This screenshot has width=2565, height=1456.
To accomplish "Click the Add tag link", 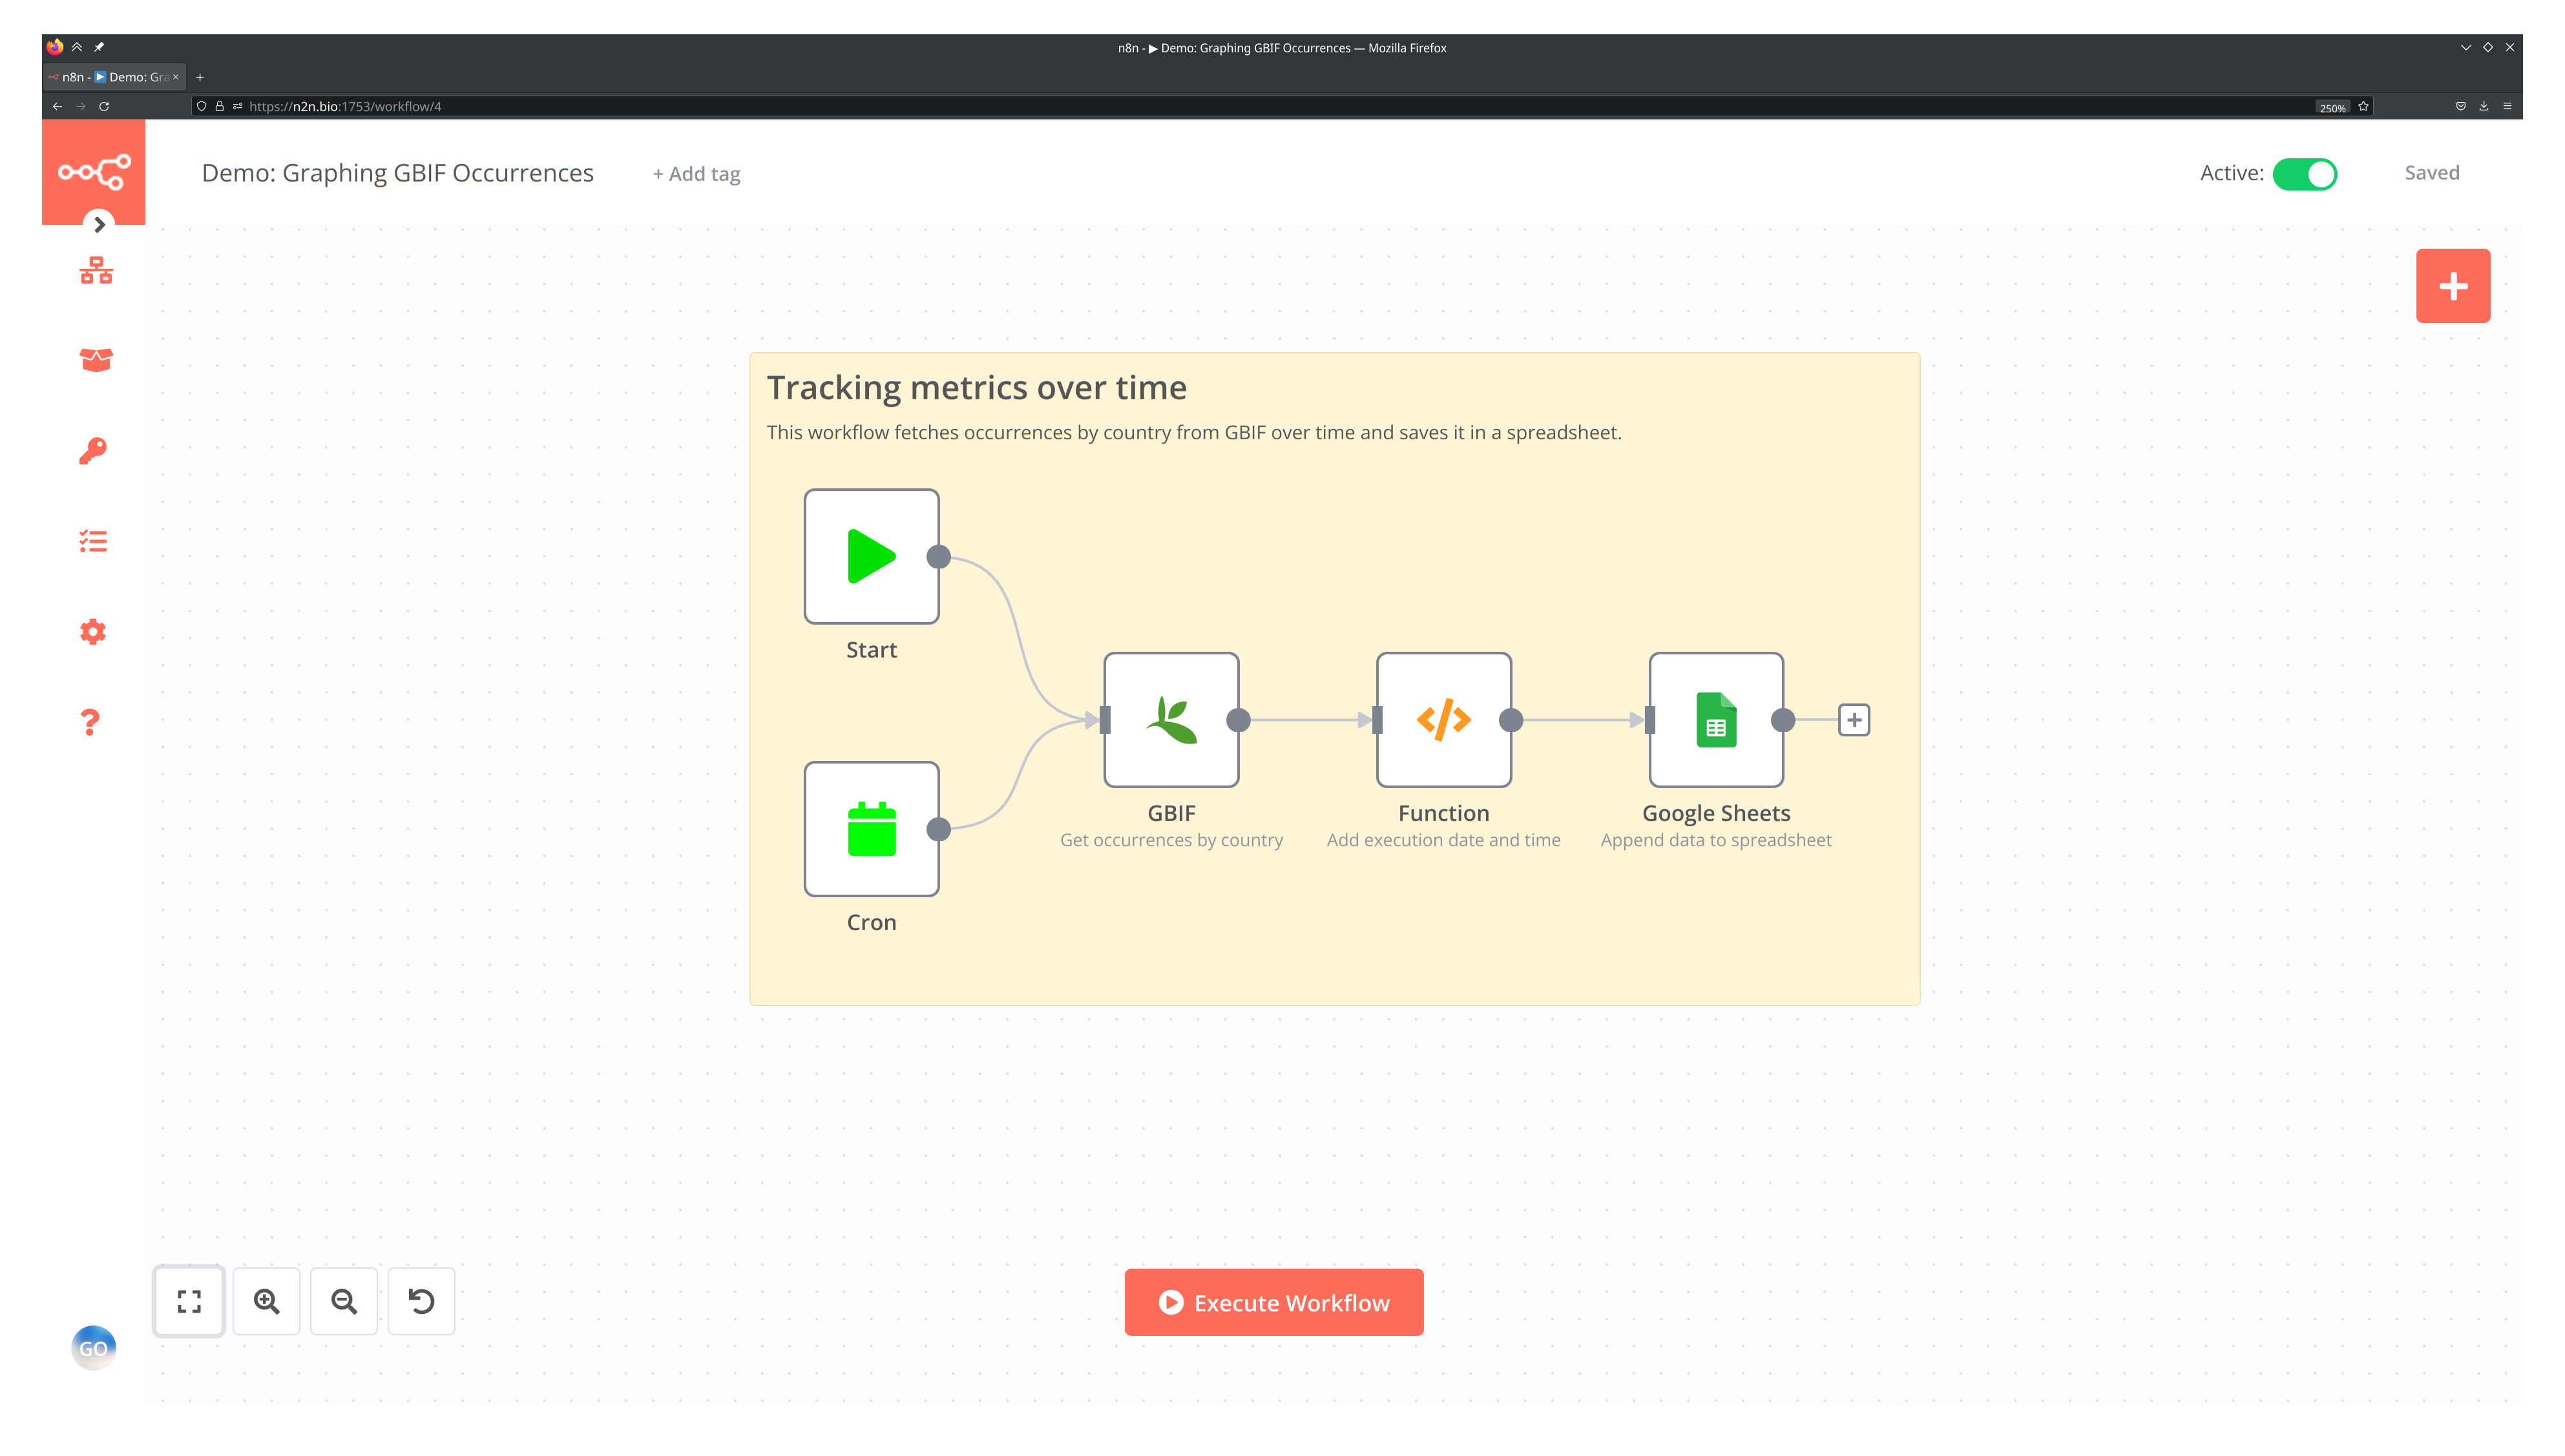I will [x=697, y=174].
